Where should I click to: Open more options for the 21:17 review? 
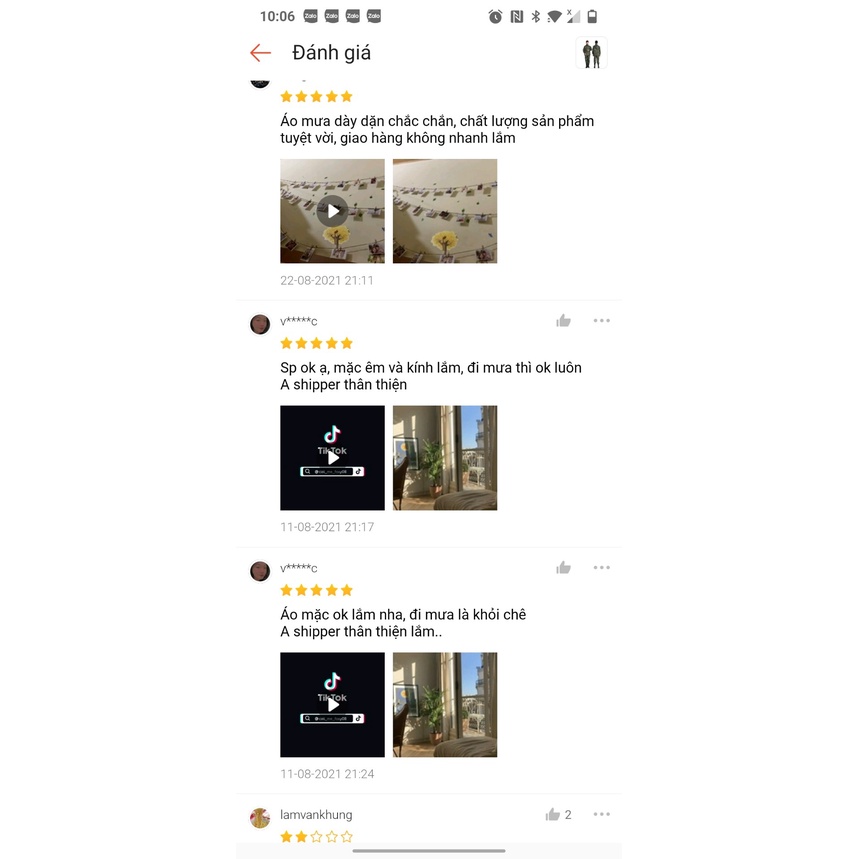[602, 320]
